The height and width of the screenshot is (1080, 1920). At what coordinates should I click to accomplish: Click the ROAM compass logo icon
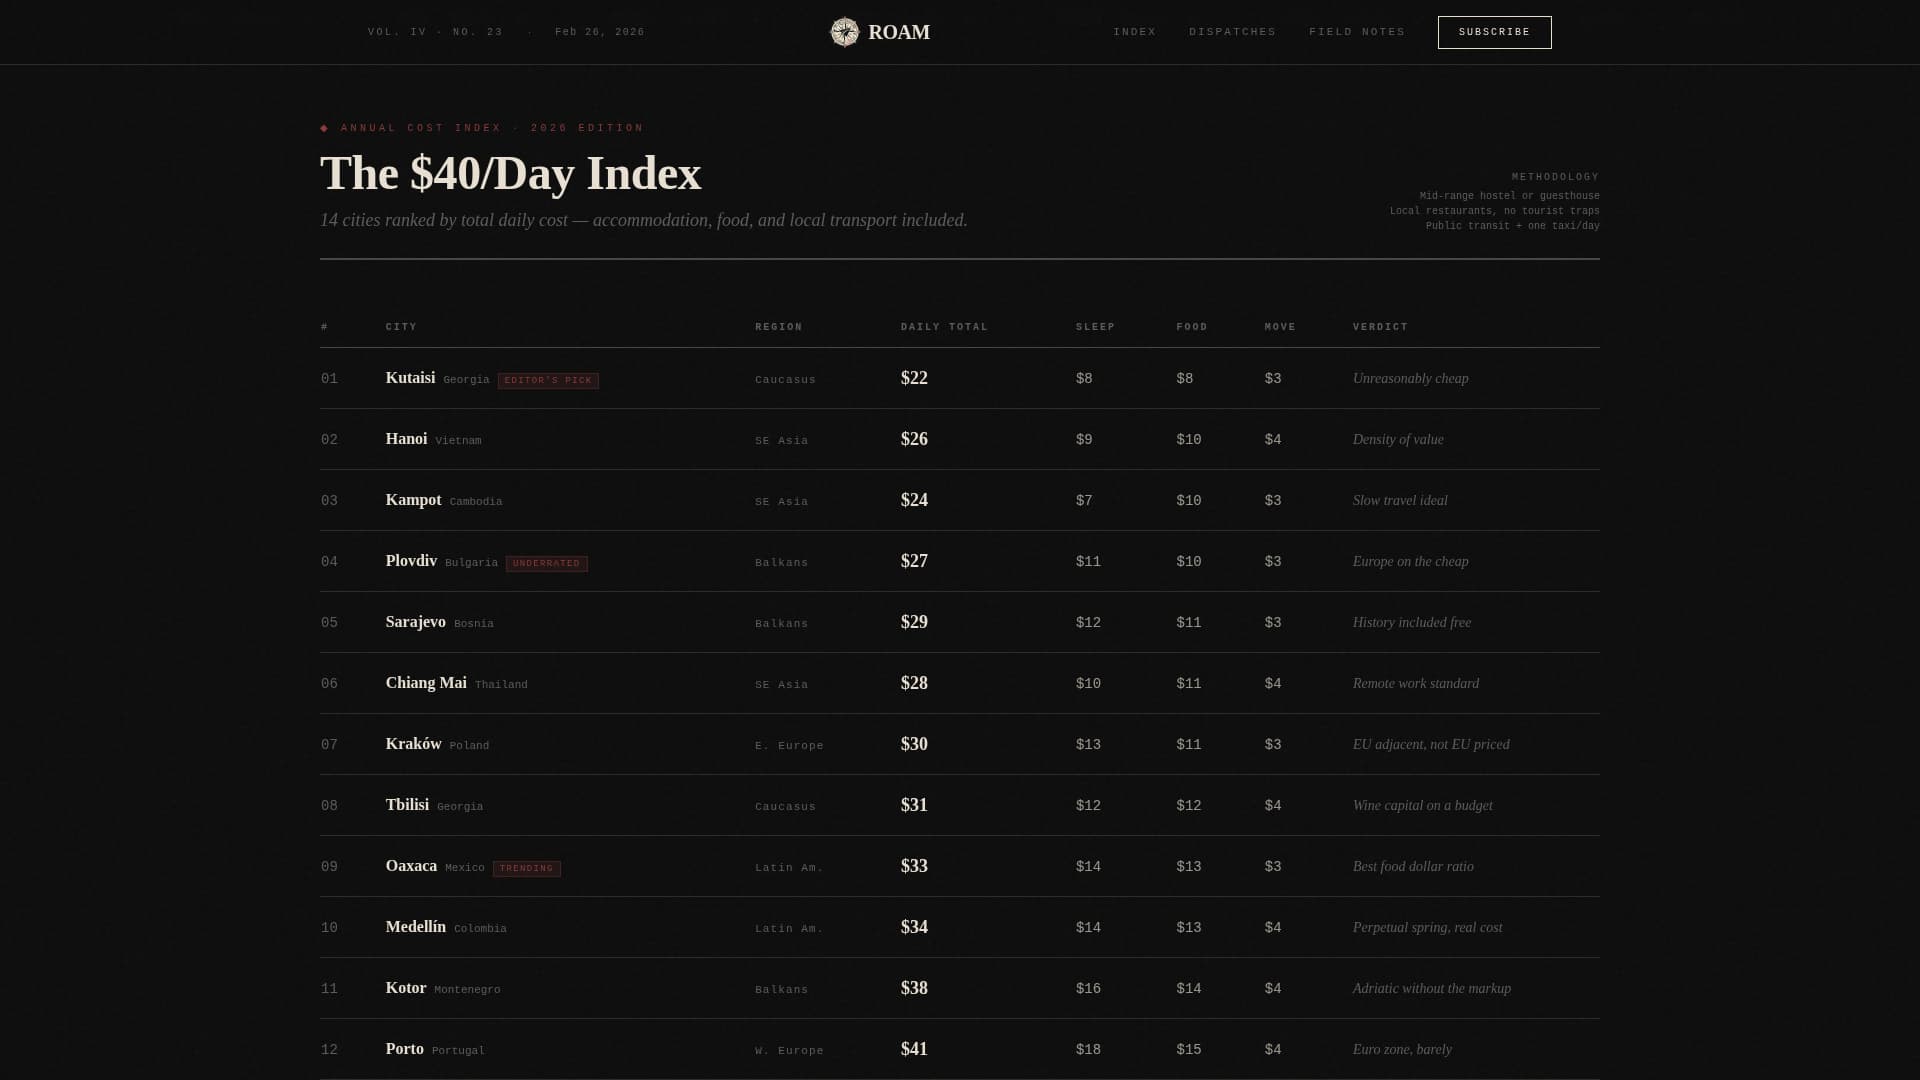(844, 32)
